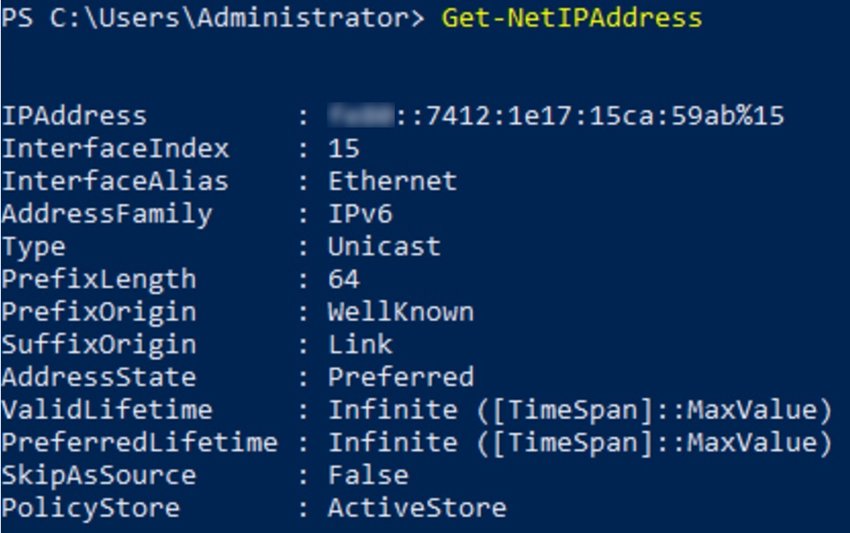Image resolution: width=850 pixels, height=533 pixels.
Task: Click the PreferredLifetime property label
Action: point(139,442)
